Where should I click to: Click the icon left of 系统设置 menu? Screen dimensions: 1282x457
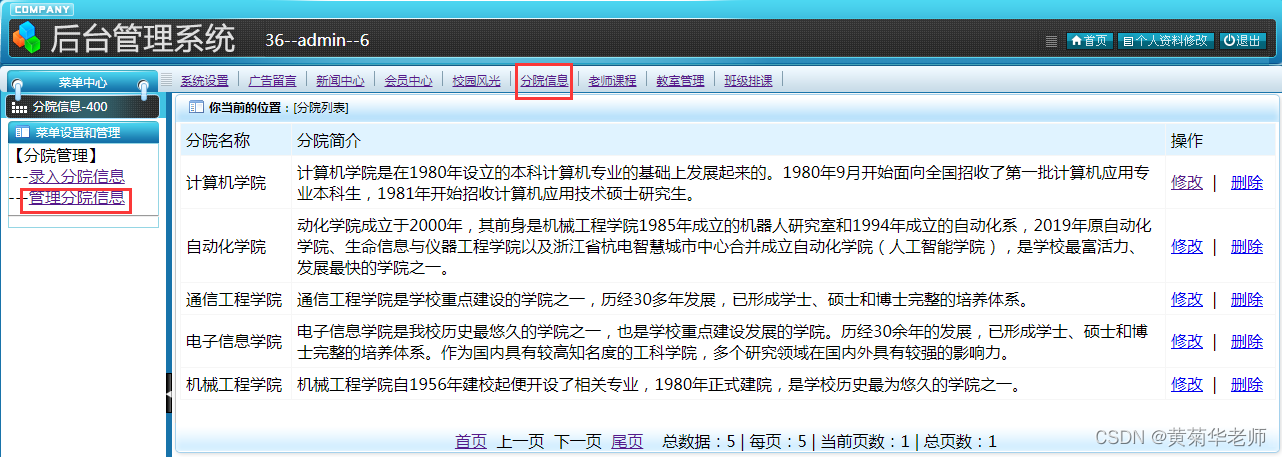point(167,80)
